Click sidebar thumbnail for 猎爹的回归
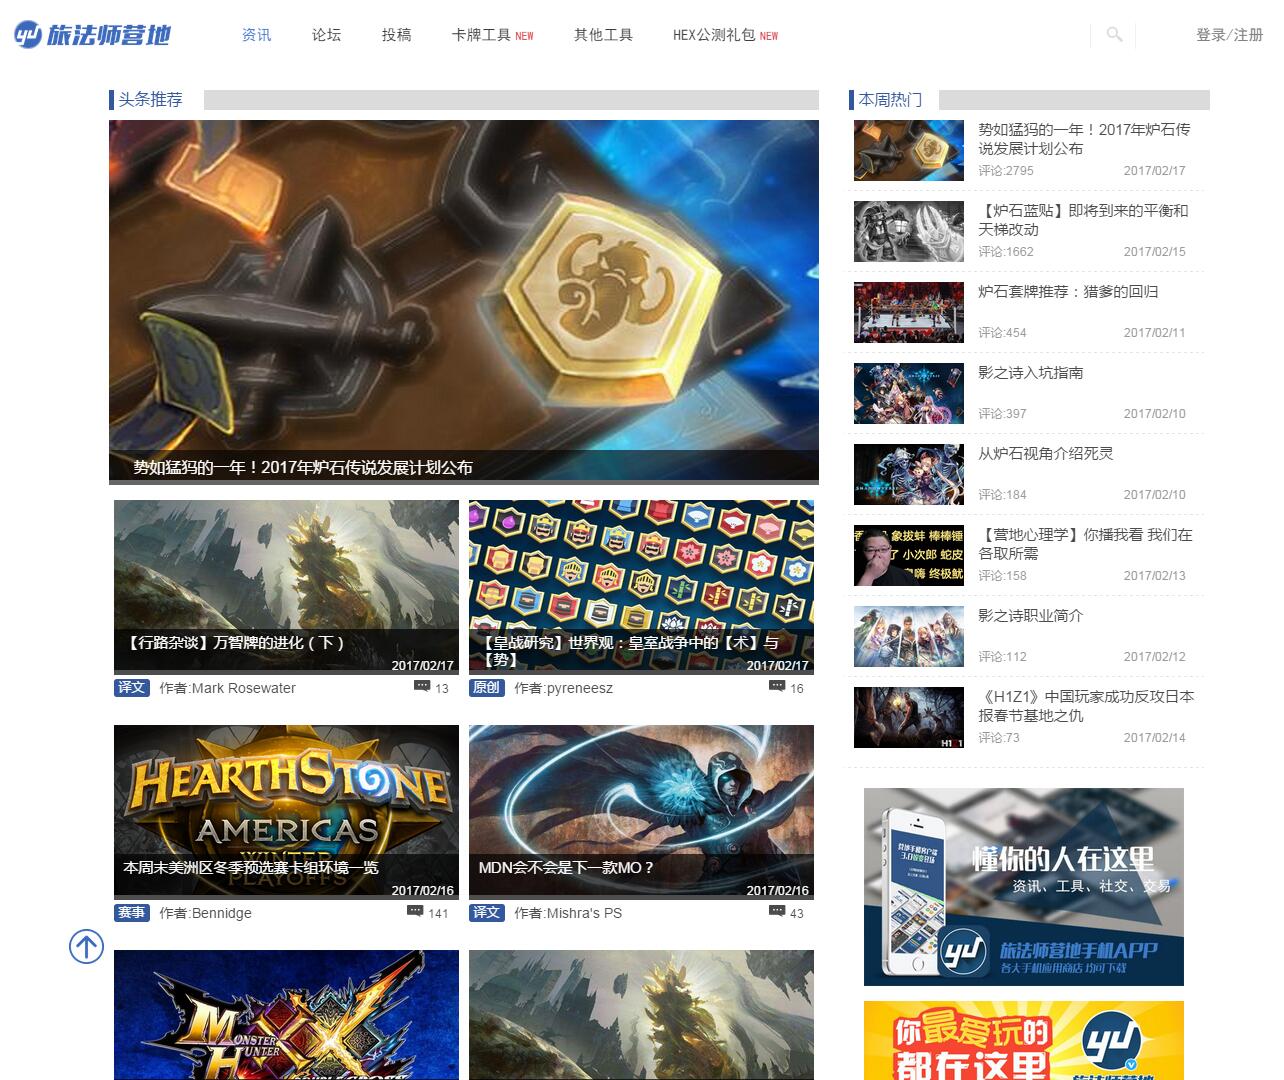 click(909, 312)
